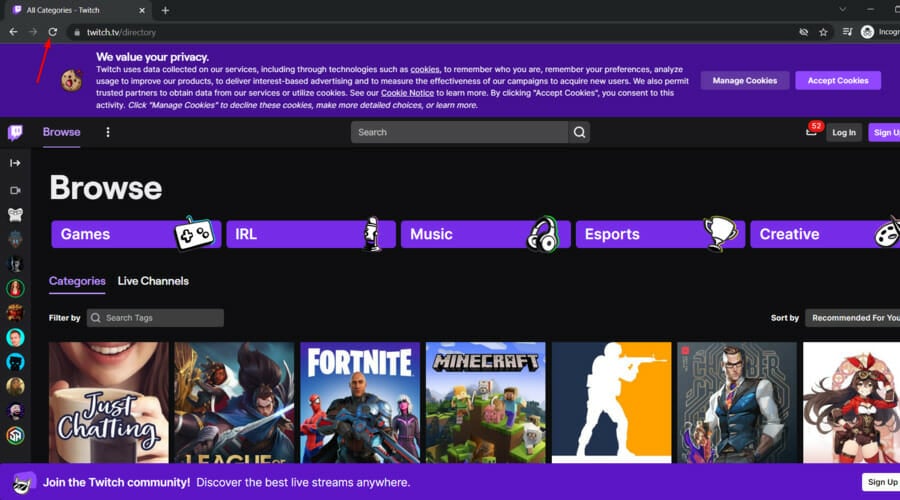Open the Just Chatting category thumbnail
The height and width of the screenshot is (500, 900).
(108, 402)
